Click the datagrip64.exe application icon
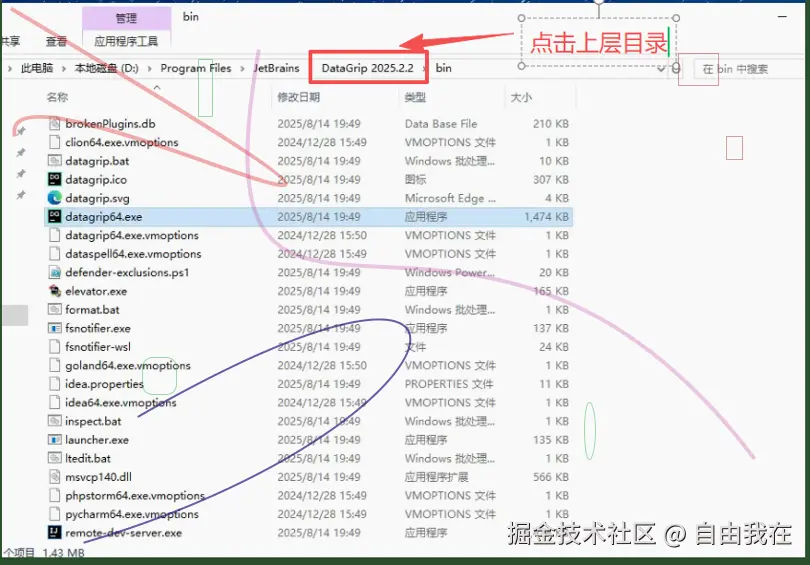Screen dimensions: 810x565 [54, 216]
